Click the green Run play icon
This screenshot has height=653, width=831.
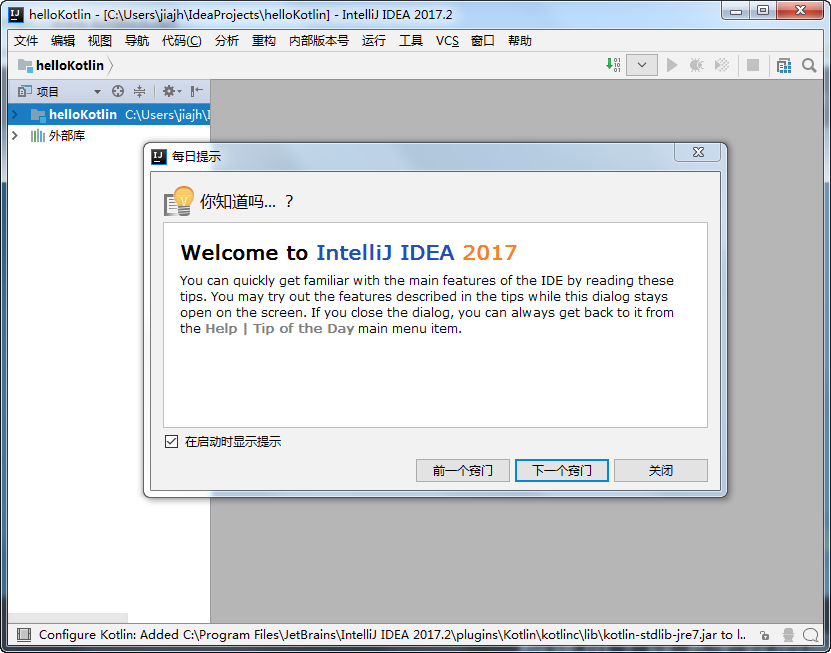pyautogui.click(x=672, y=65)
